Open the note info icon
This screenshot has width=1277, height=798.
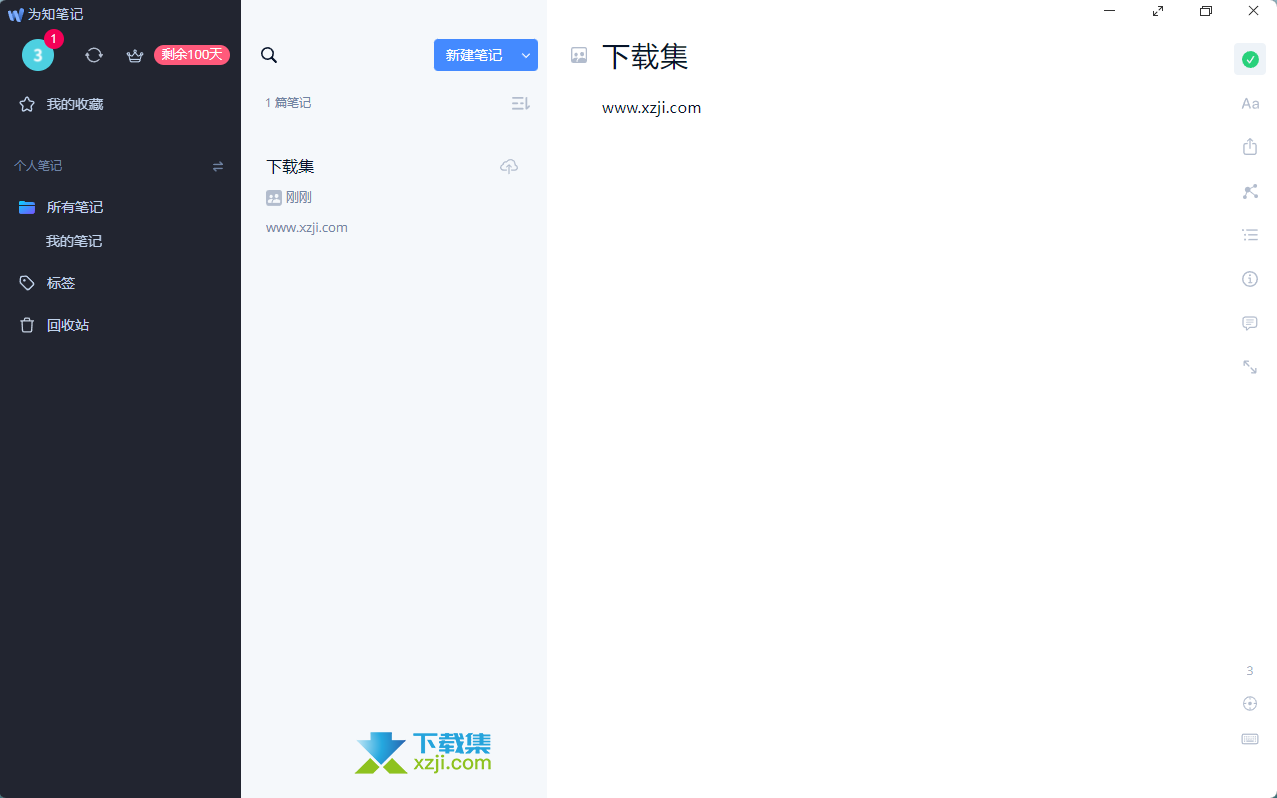coord(1250,279)
